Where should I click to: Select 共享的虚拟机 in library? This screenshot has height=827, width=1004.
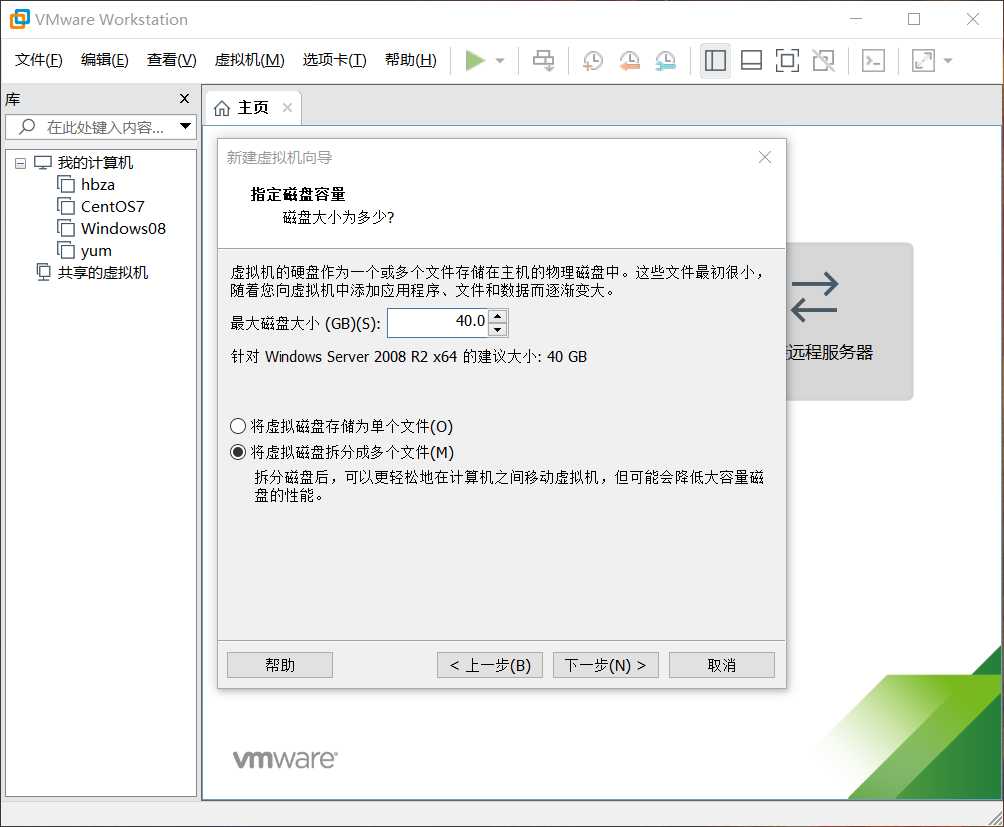103,273
